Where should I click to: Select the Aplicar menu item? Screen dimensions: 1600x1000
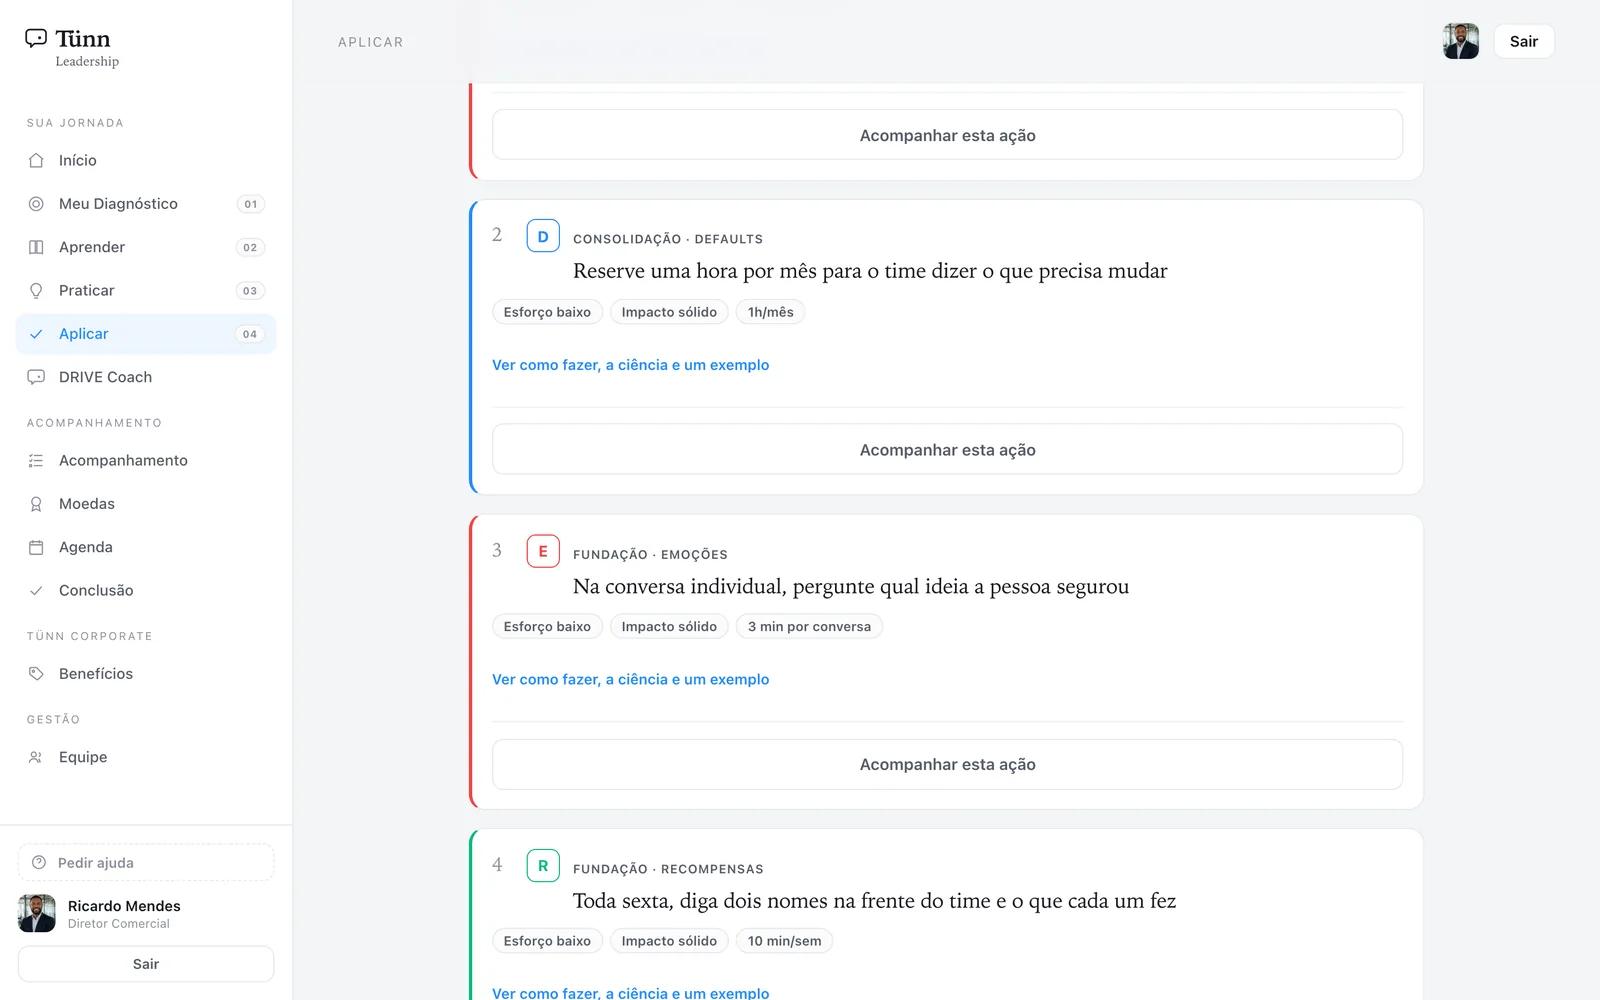[x=146, y=334]
